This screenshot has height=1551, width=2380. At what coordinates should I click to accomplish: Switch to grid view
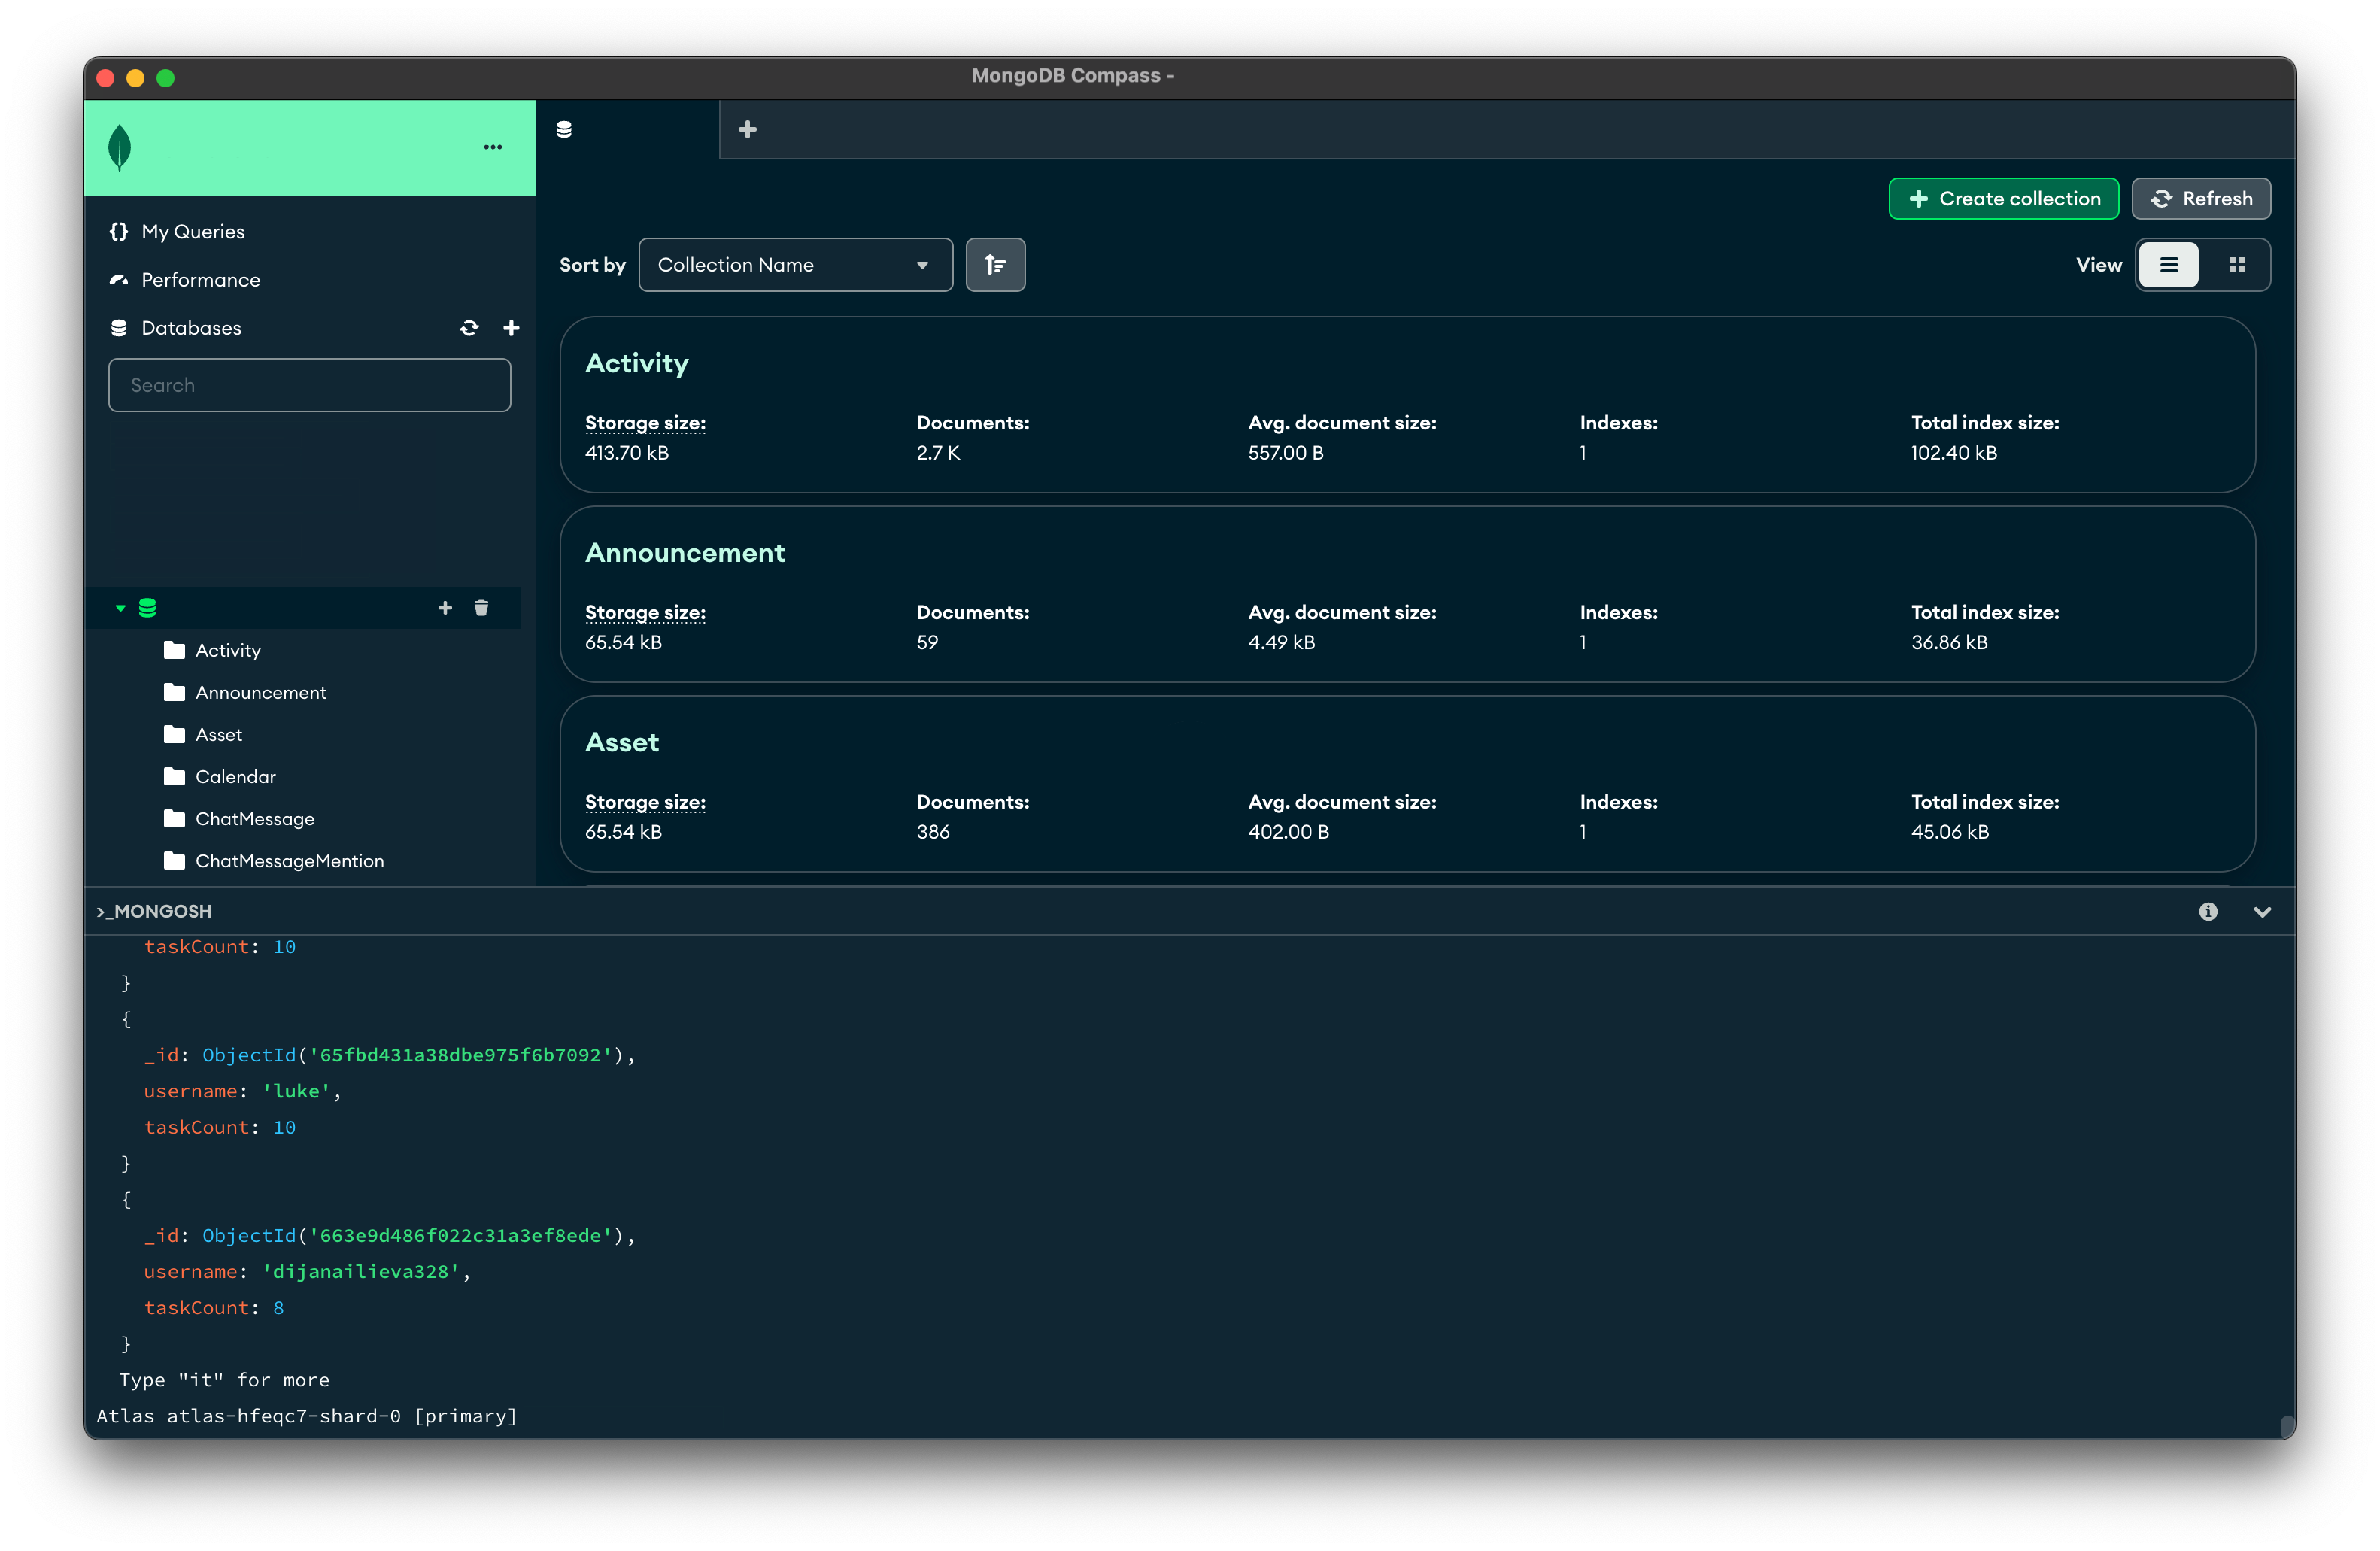click(2236, 265)
